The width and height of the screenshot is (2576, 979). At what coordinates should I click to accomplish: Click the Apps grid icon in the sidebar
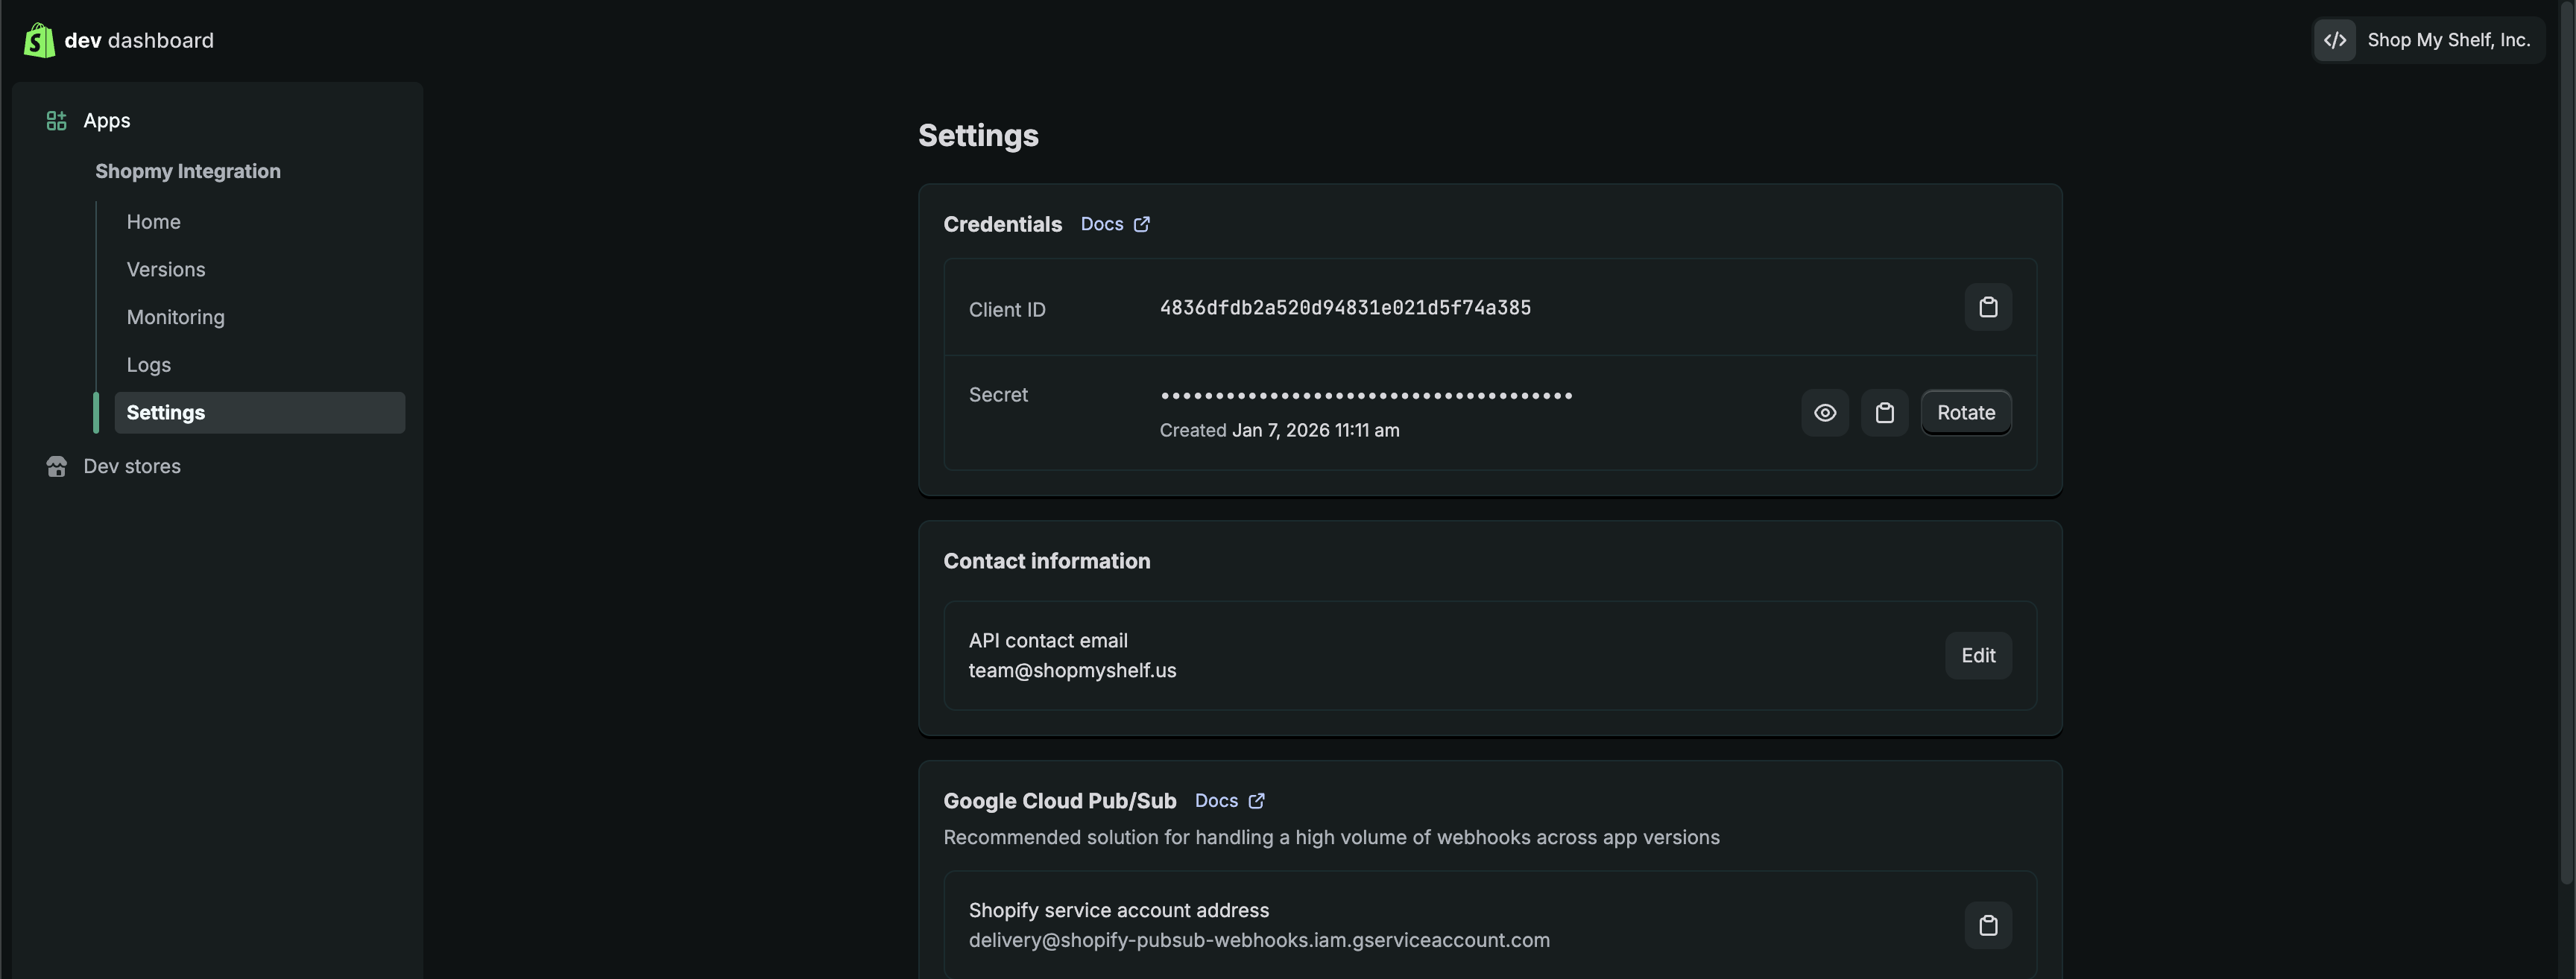coord(55,120)
